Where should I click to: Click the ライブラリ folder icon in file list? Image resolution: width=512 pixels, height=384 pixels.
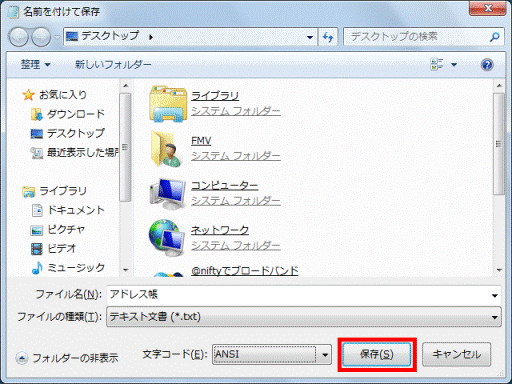(x=168, y=103)
